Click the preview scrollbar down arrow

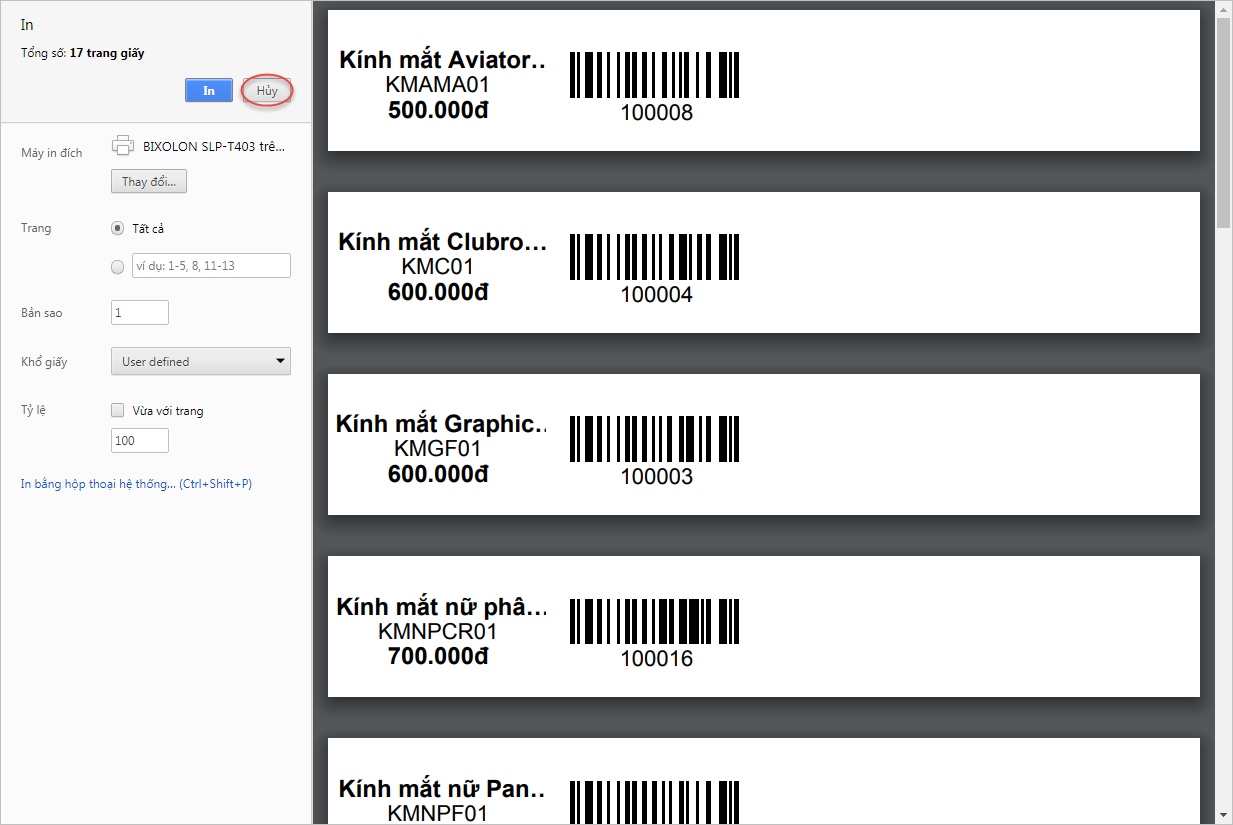[1223, 816]
